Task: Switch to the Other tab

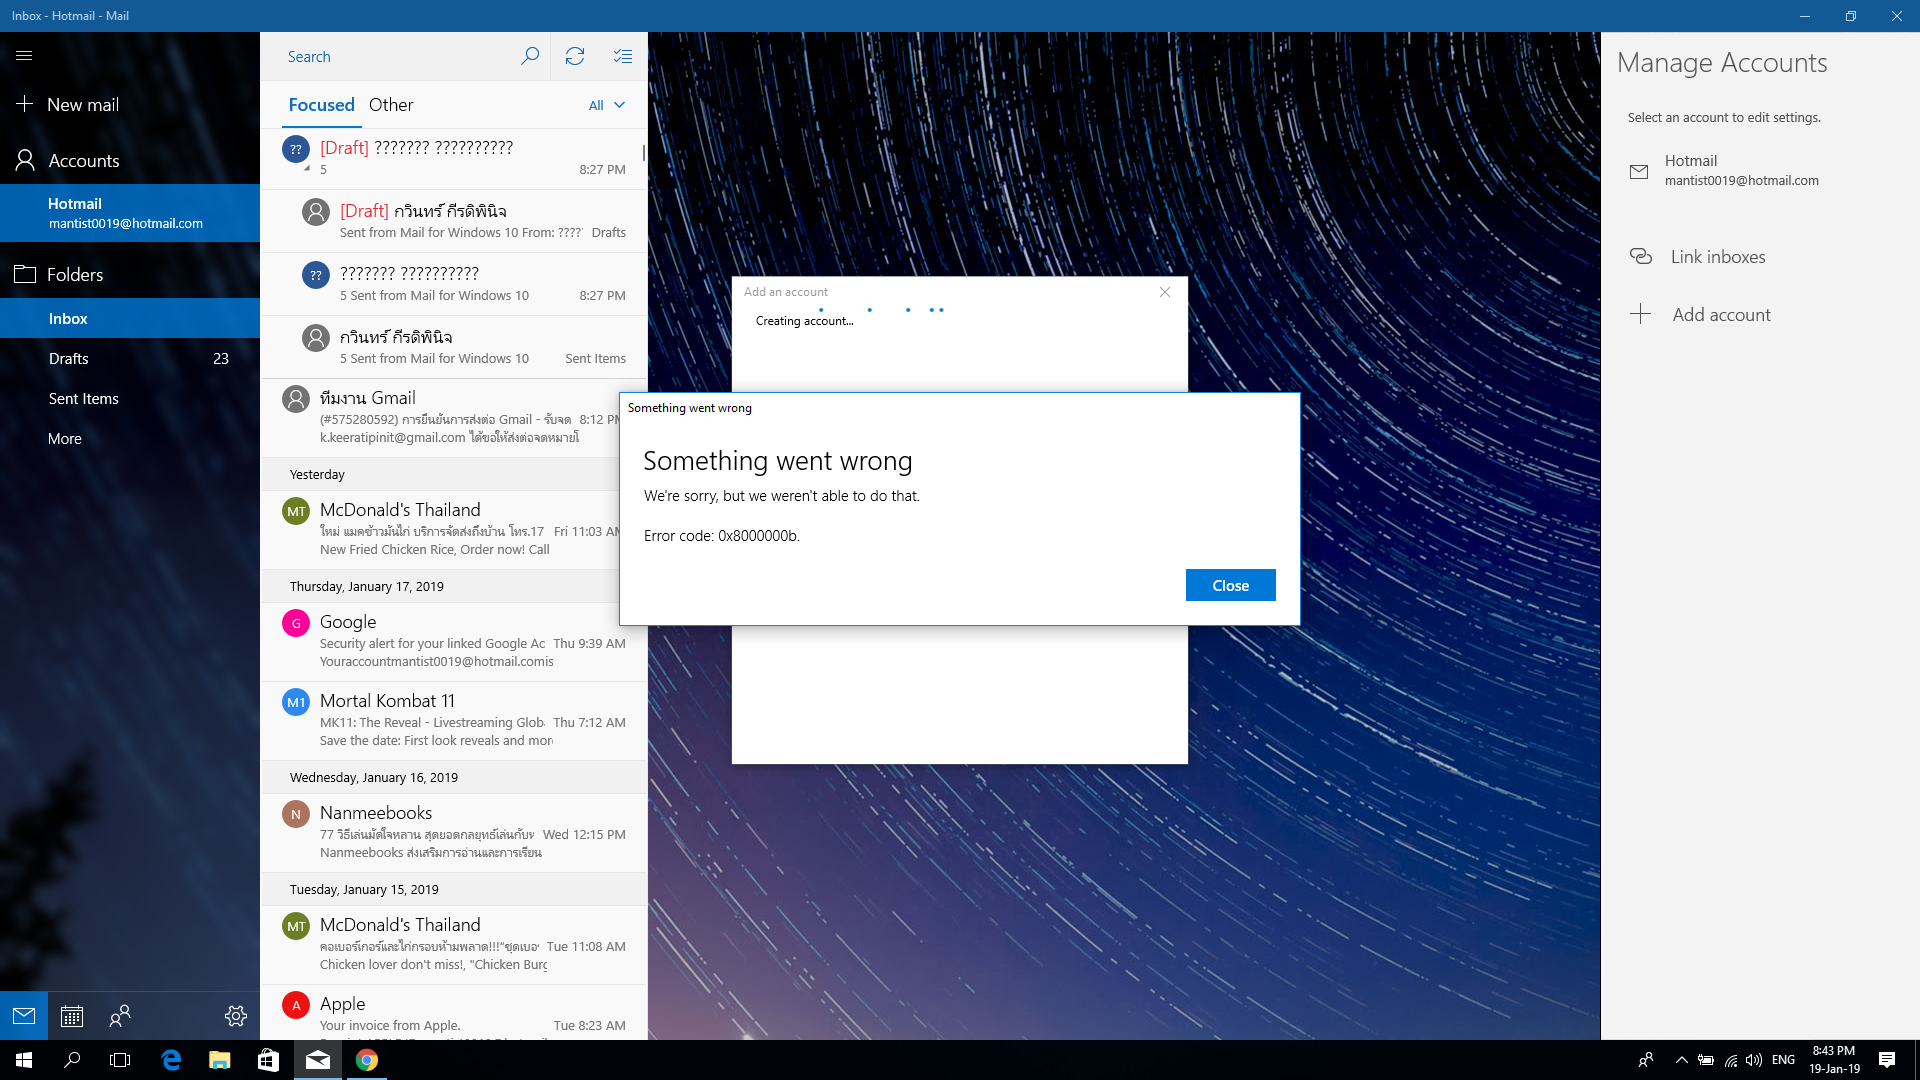Action: [391, 105]
